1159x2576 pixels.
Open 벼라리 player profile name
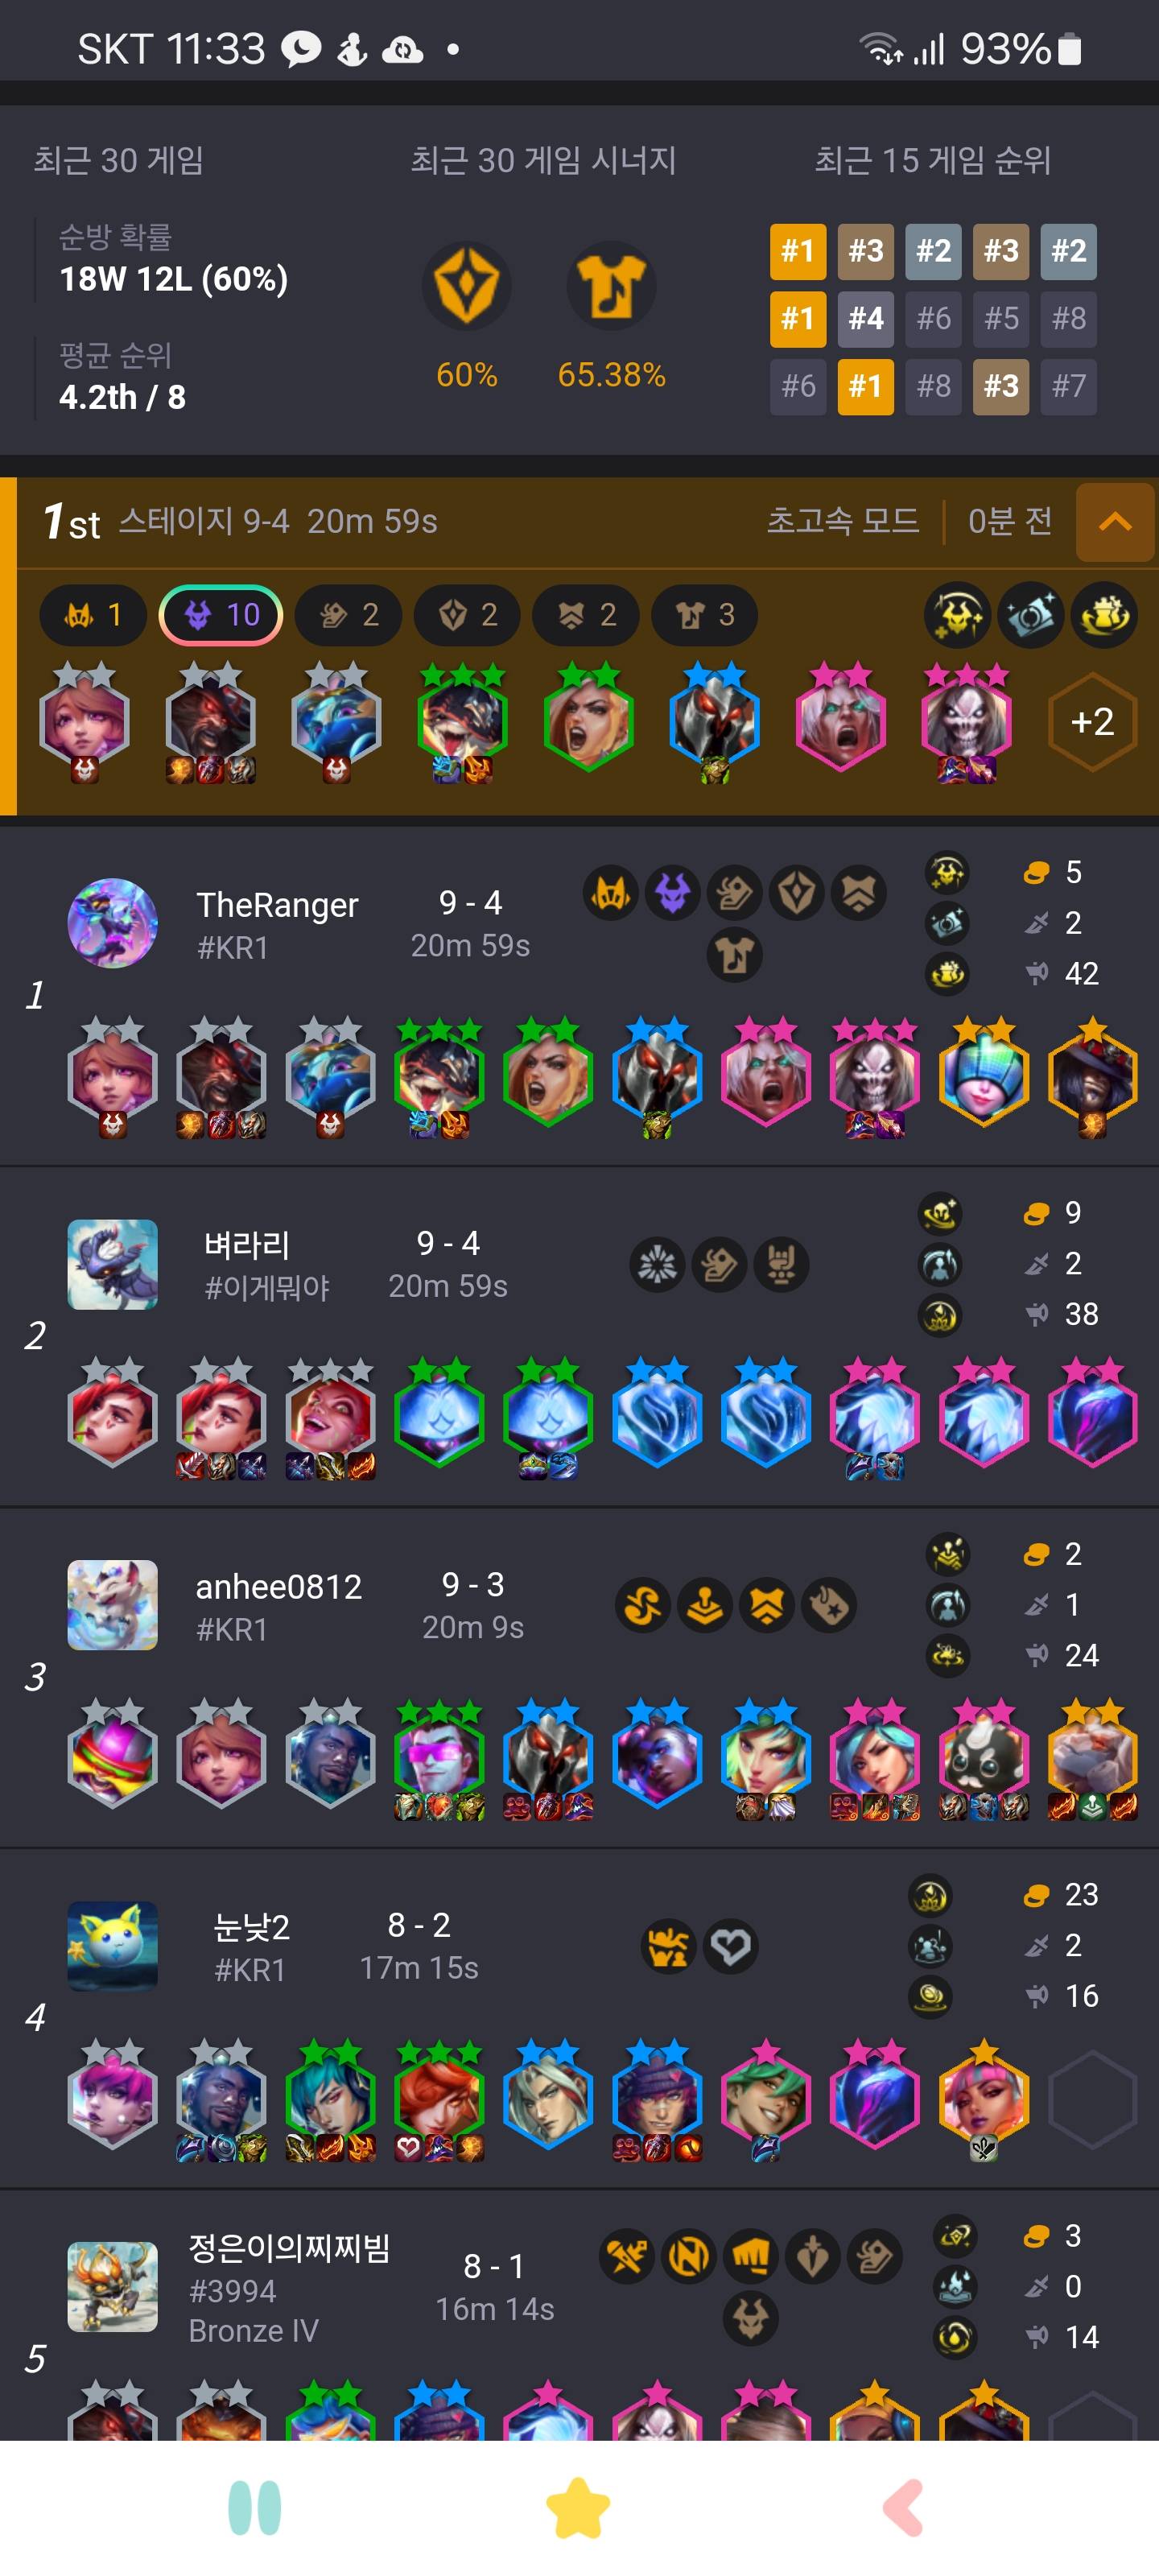tap(247, 1244)
